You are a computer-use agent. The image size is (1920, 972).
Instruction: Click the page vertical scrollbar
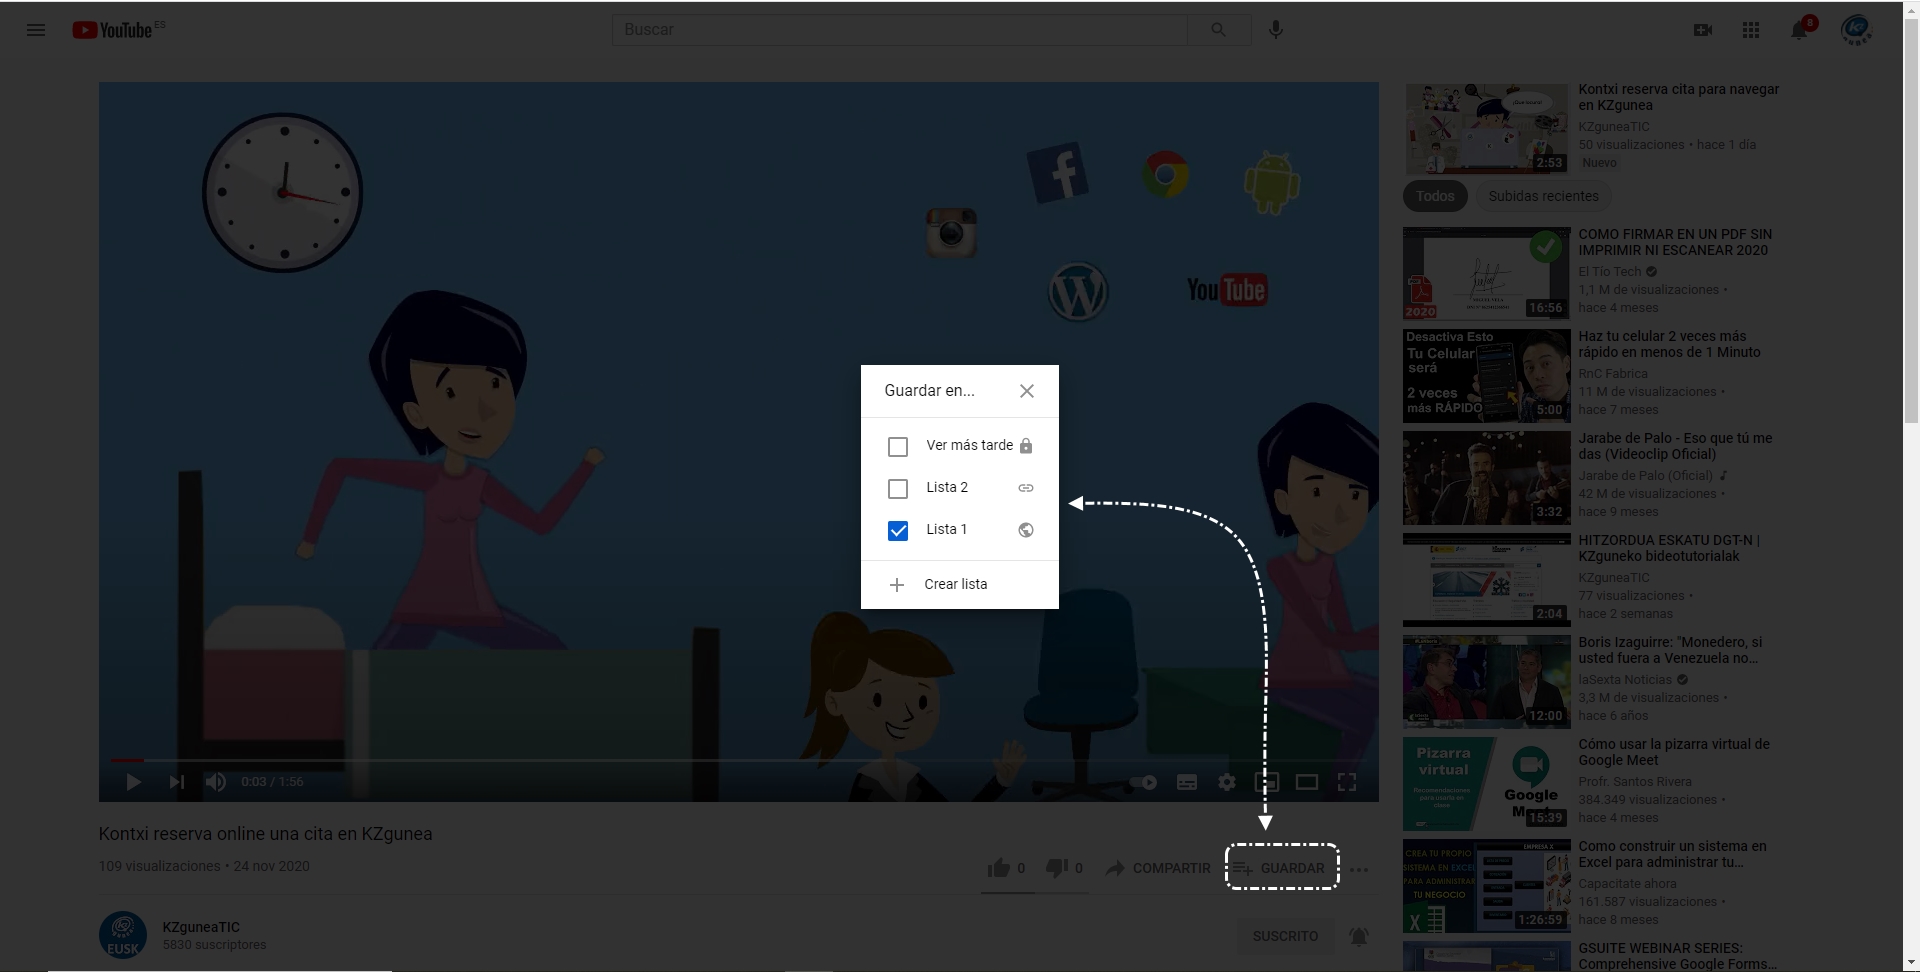tap(1911, 220)
